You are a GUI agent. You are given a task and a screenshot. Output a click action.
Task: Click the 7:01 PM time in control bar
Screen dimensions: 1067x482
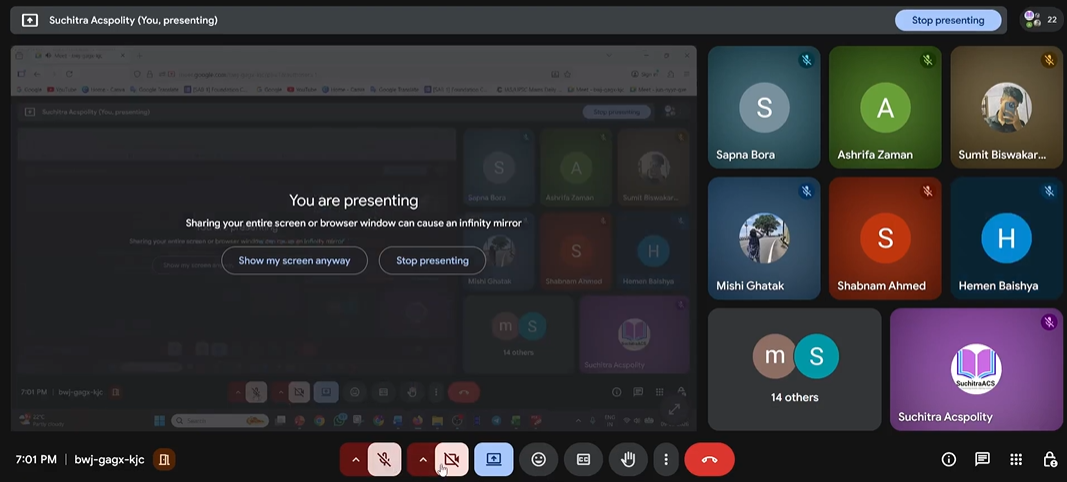tap(35, 460)
